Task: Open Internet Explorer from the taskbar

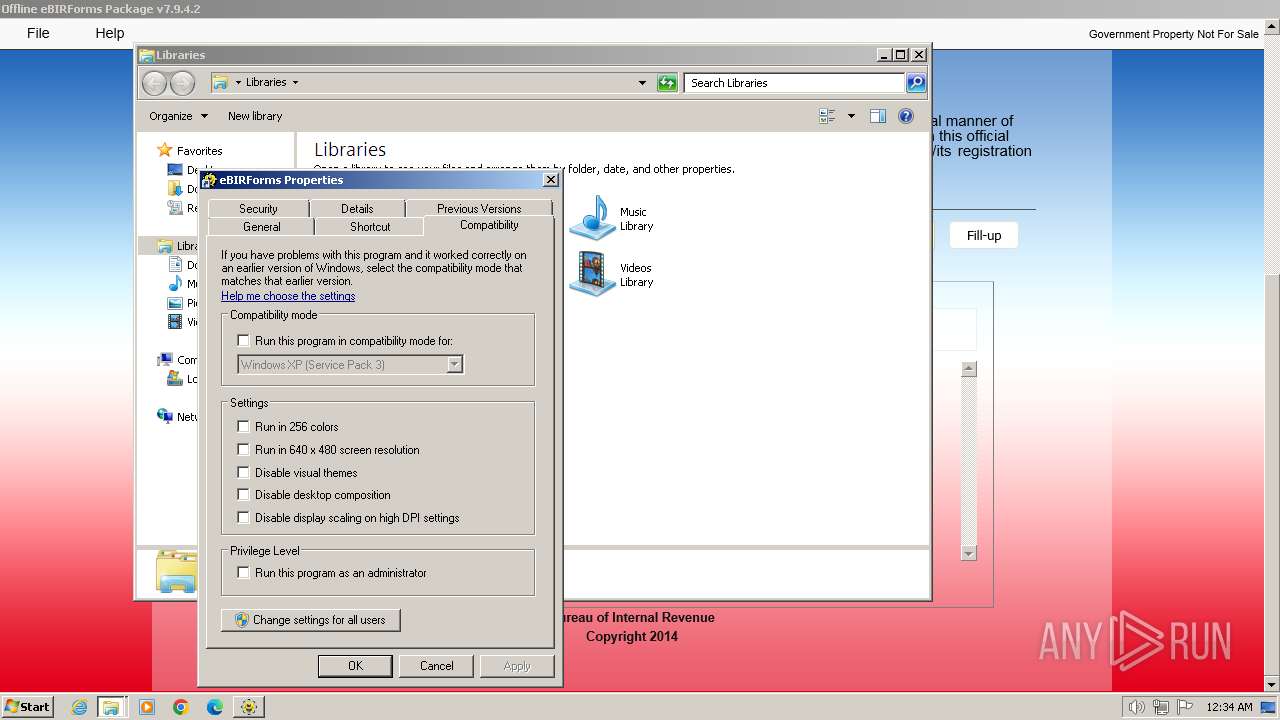Action: coord(79,707)
